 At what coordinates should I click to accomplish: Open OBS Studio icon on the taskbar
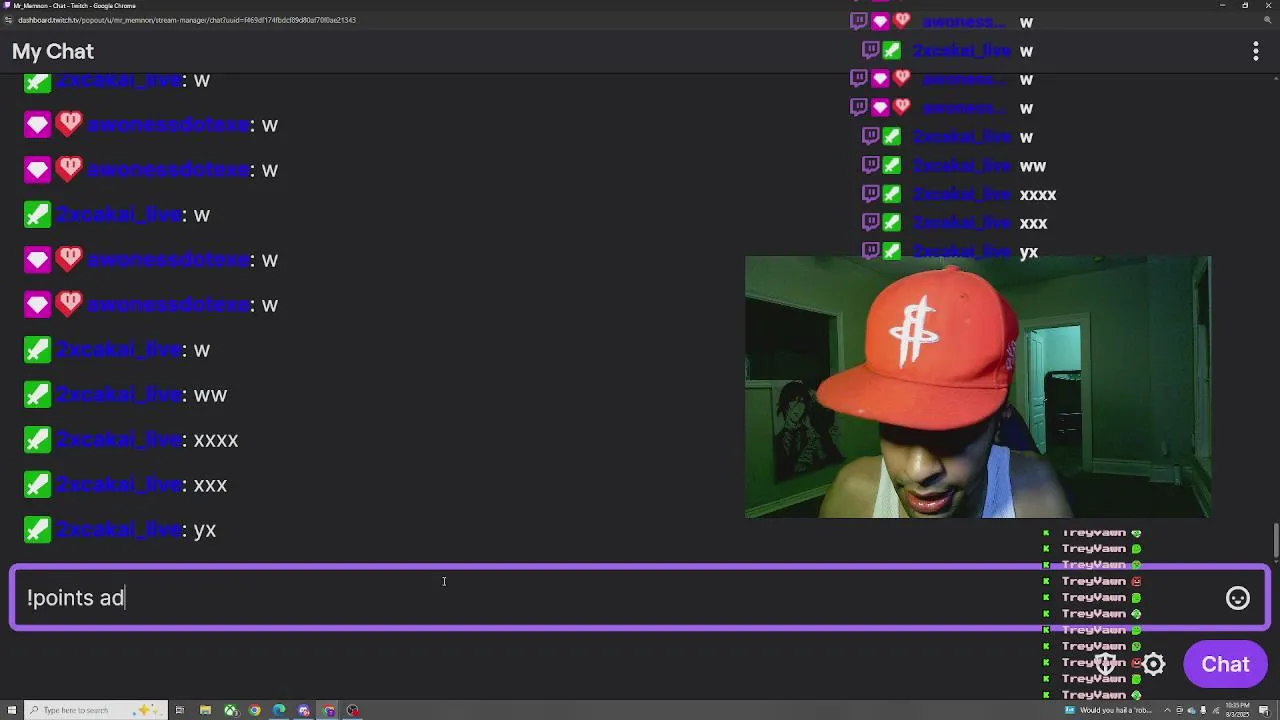click(x=353, y=710)
